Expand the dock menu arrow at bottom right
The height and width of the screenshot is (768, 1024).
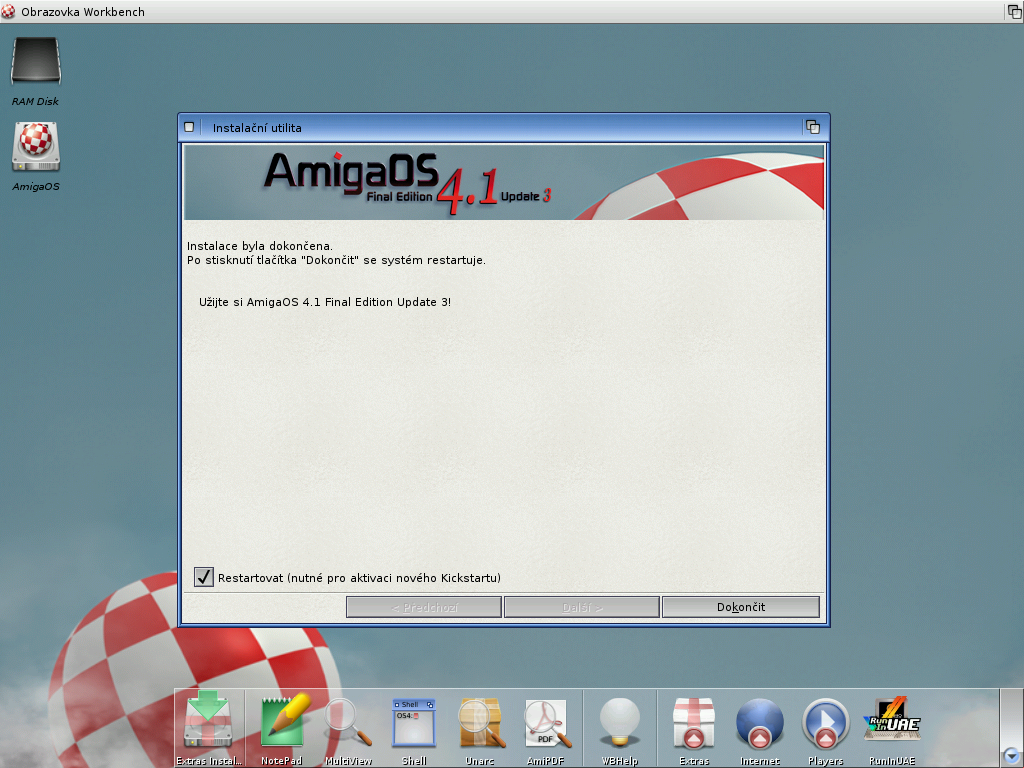point(1011,756)
